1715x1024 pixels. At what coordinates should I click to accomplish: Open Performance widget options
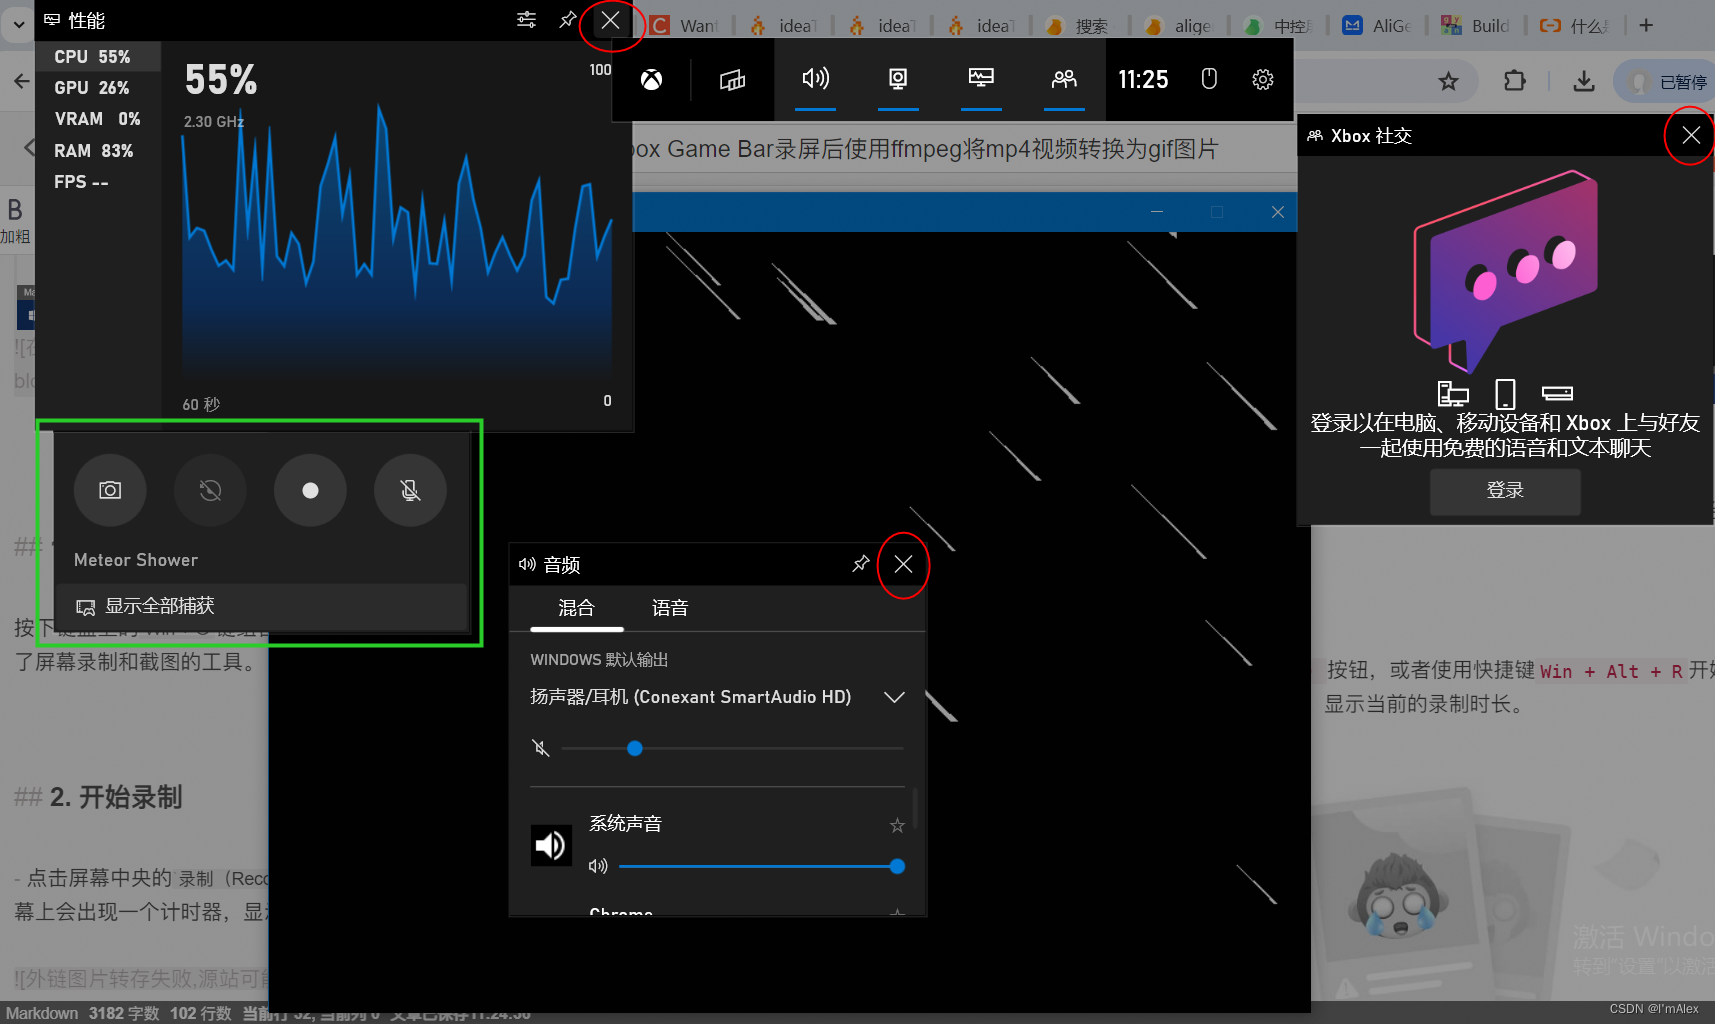coord(526,20)
